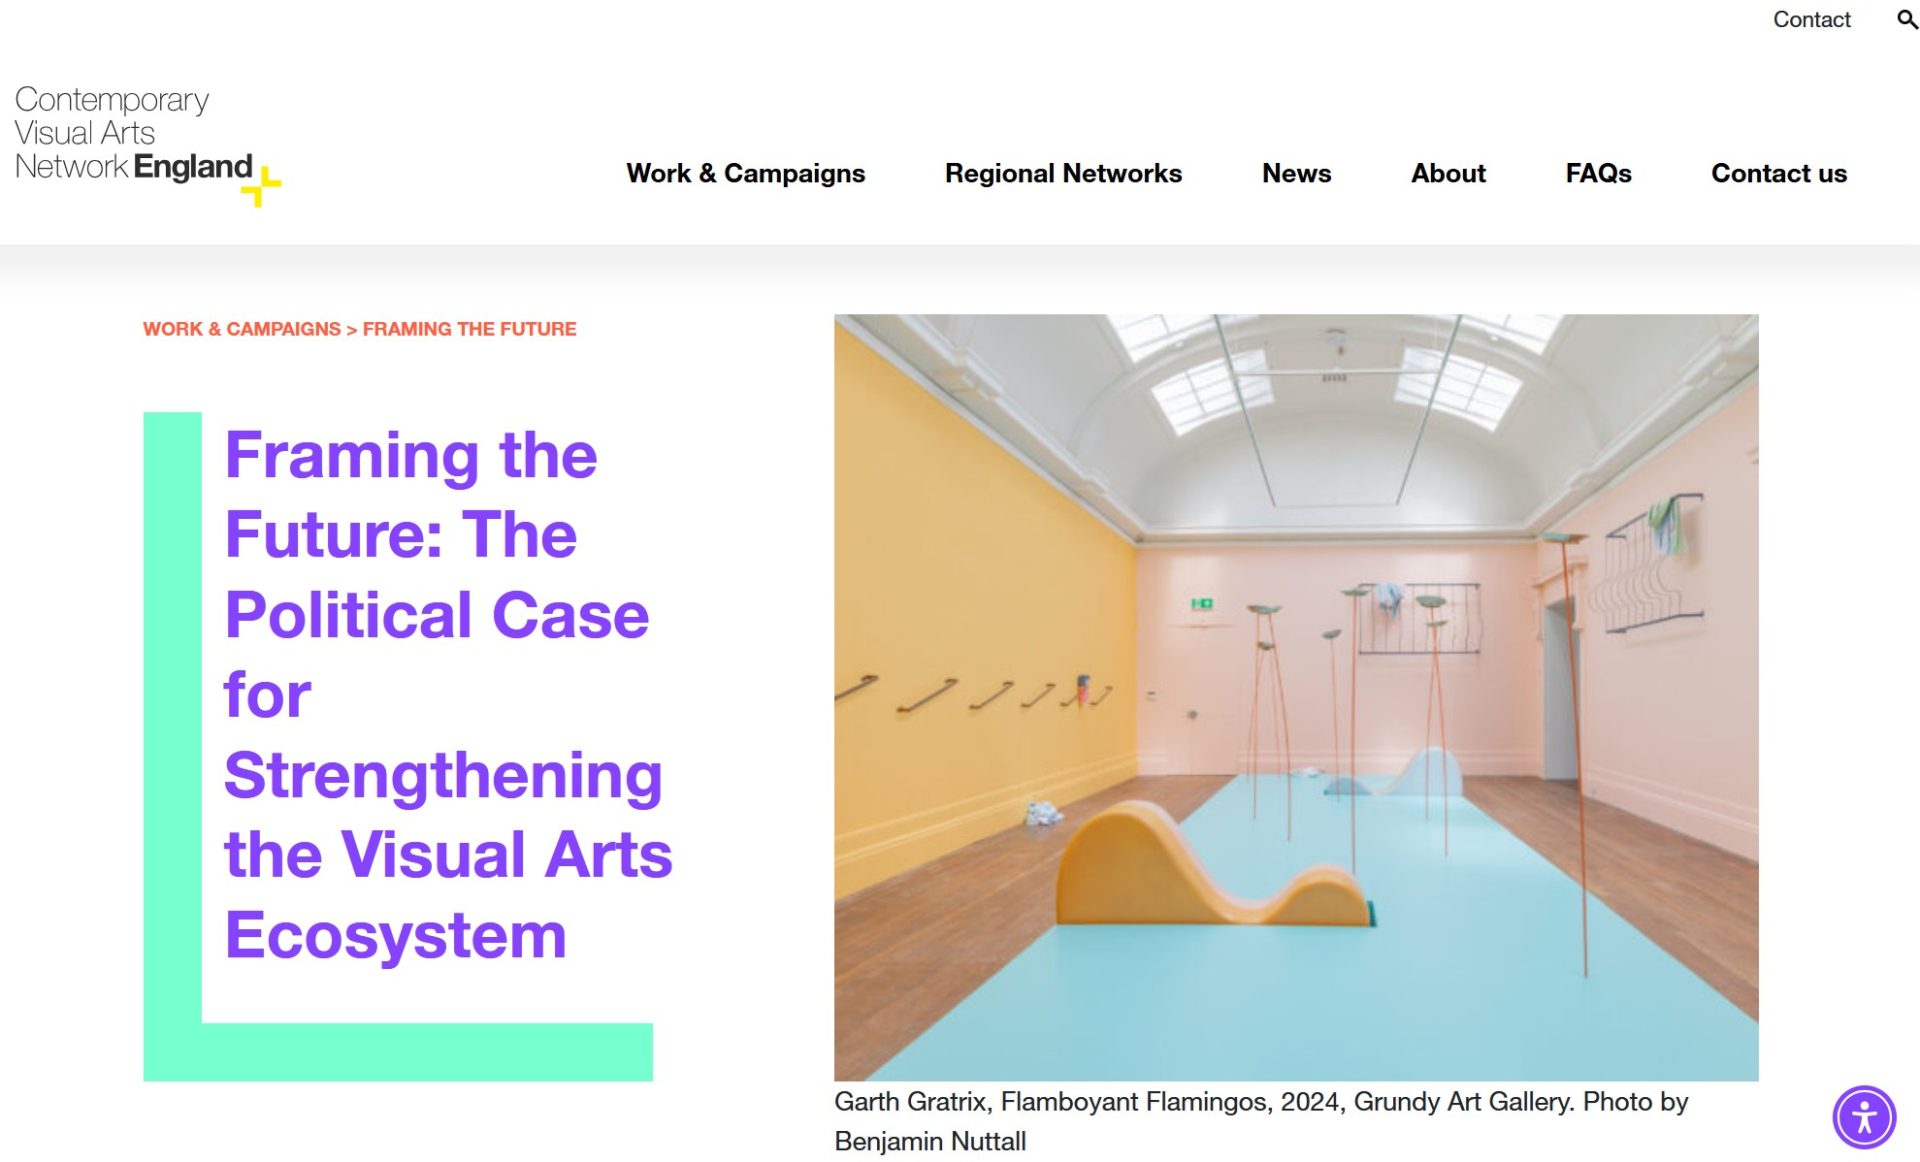Image resolution: width=1920 pixels, height=1162 pixels.
Task: Select Contact us in main navigation
Action: pos(1778,173)
